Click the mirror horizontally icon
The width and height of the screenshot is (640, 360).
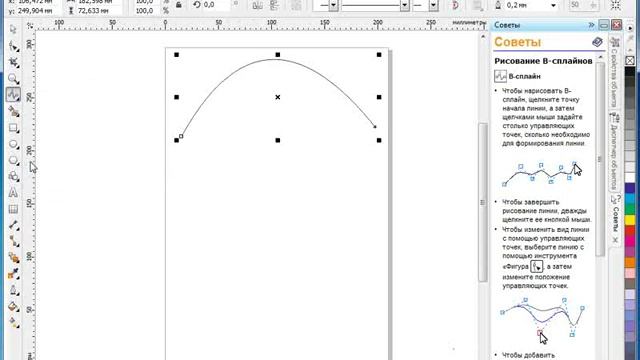(258, 5)
